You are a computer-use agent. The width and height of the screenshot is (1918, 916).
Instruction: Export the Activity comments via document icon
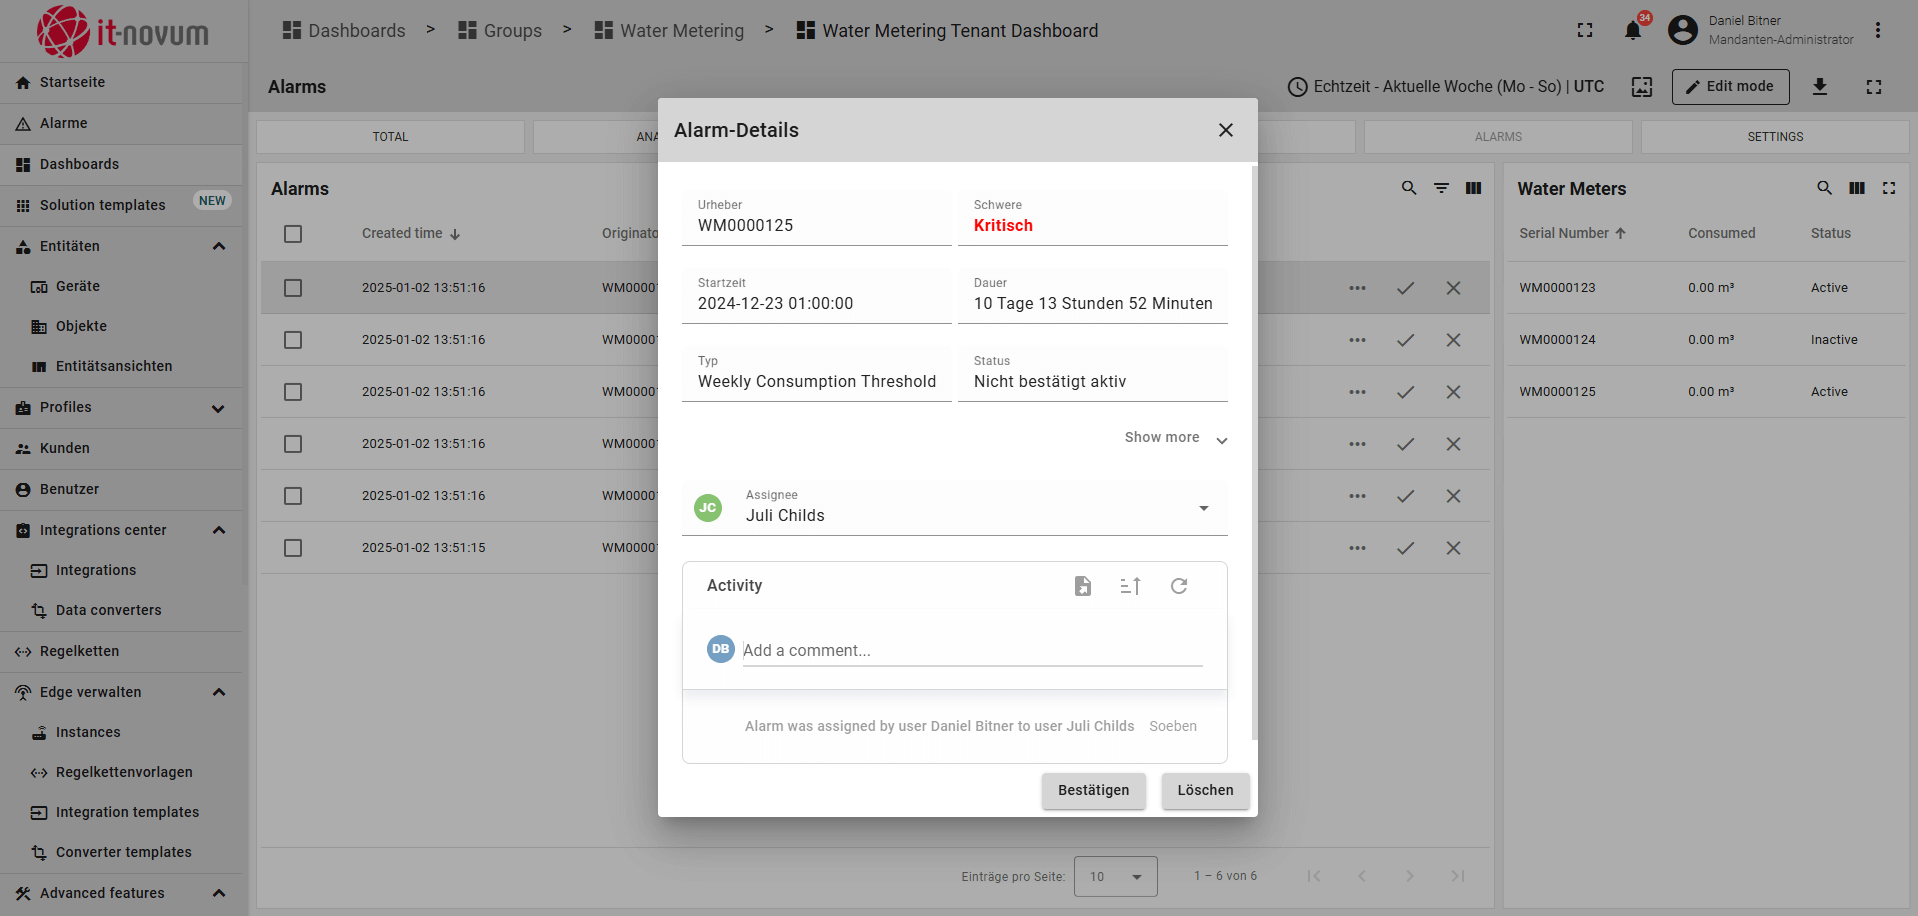point(1082,586)
